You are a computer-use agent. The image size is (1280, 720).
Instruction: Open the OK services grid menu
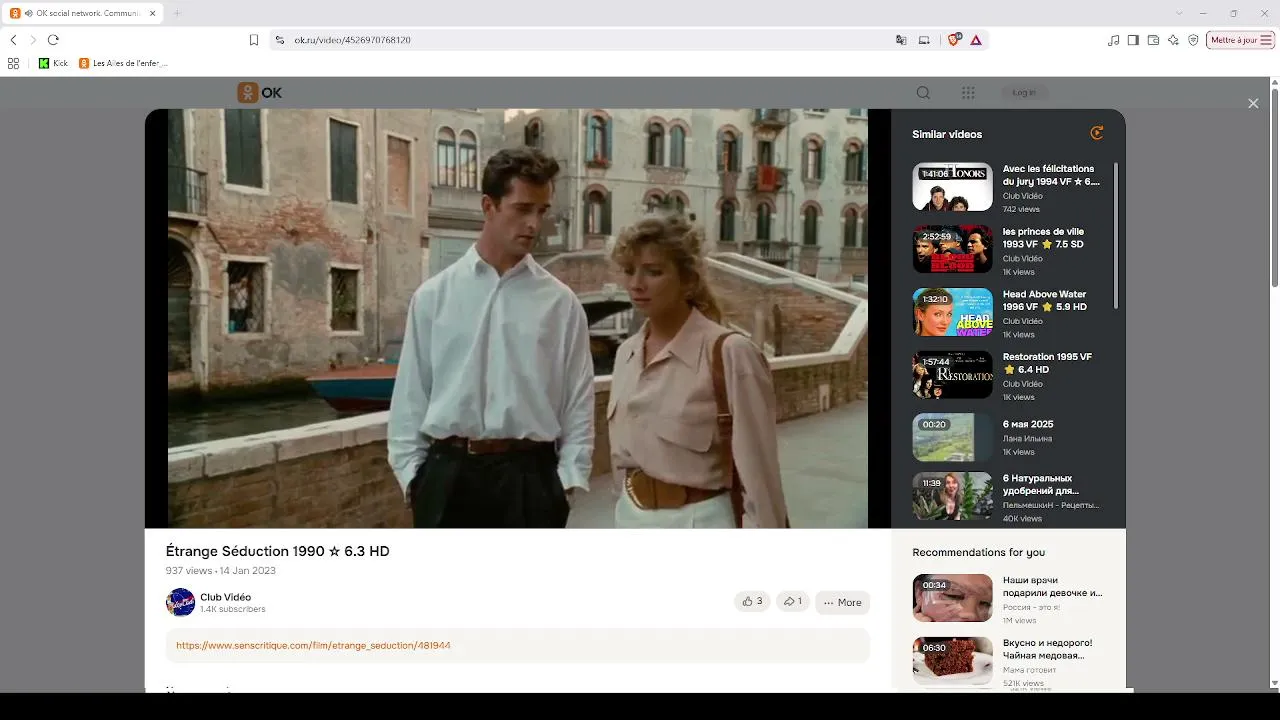point(968,92)
